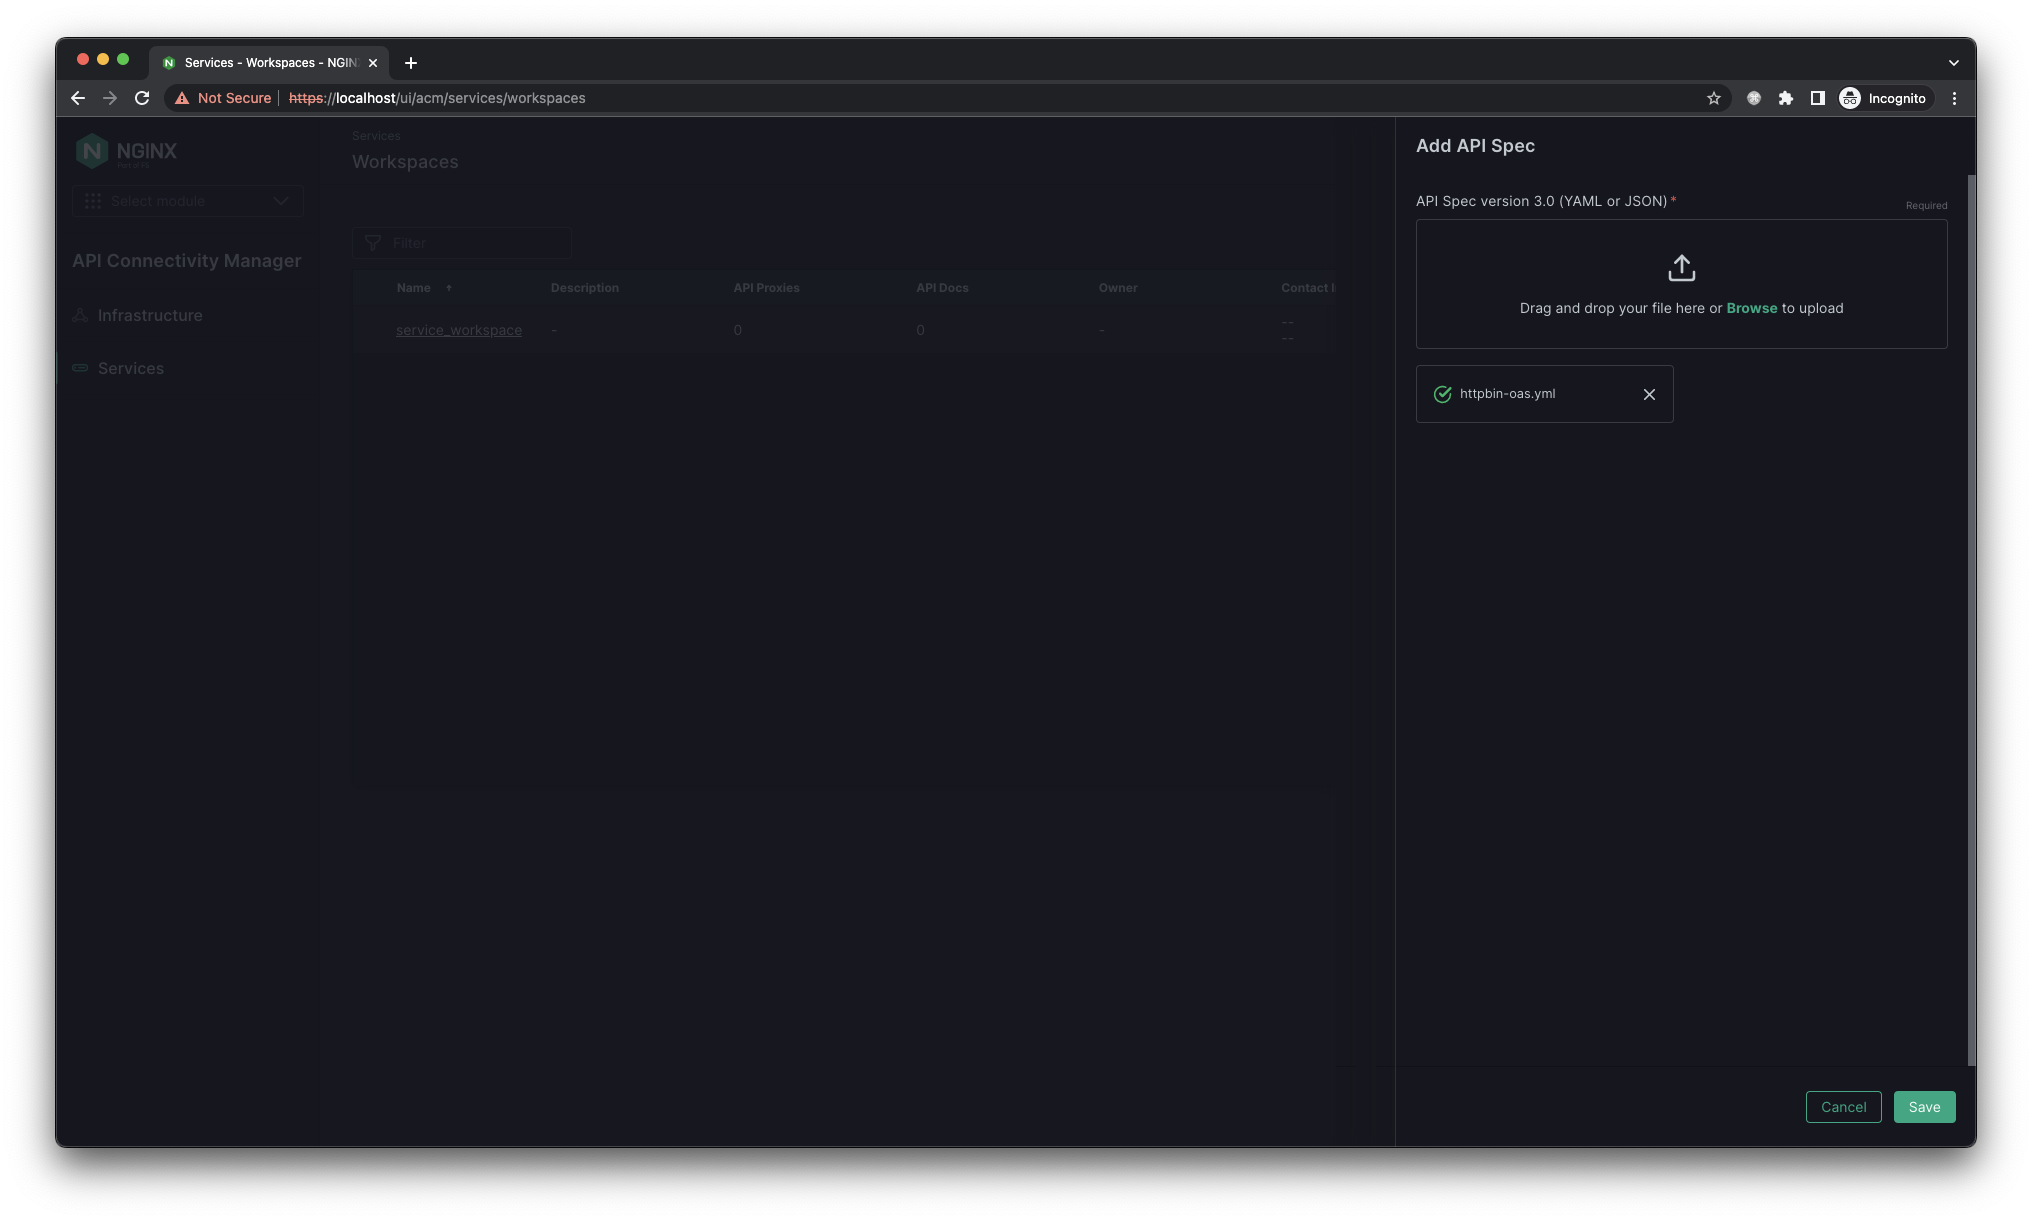Select the Services Workspaces browser tab
The height and width of the screenshot is (1221, 2032).
tap(265, 63)
